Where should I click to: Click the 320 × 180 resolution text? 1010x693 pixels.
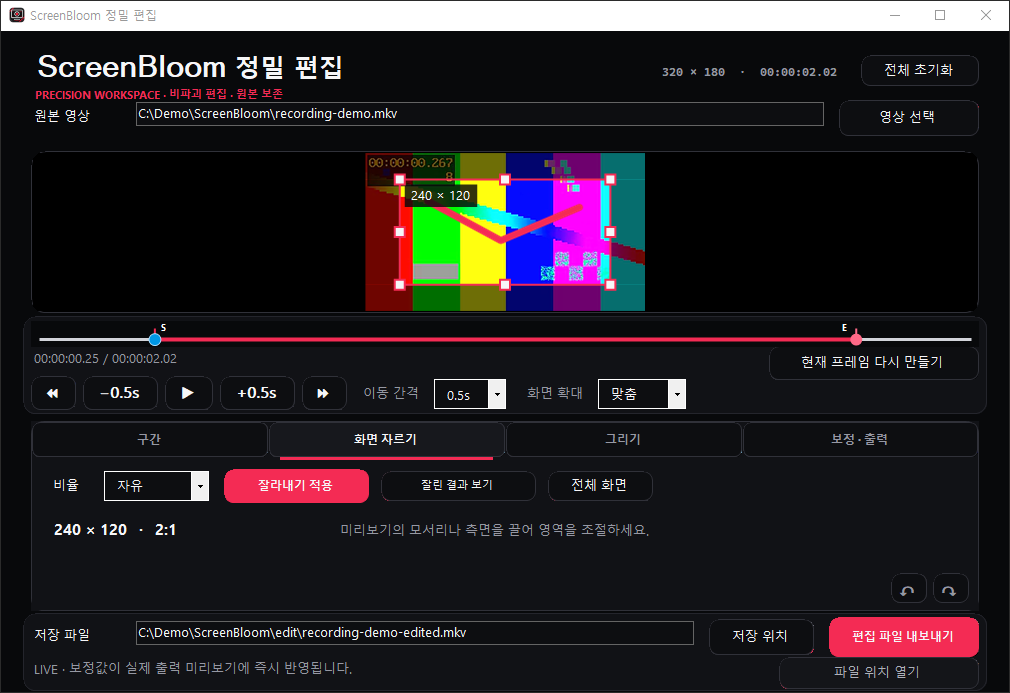[694, 72]
